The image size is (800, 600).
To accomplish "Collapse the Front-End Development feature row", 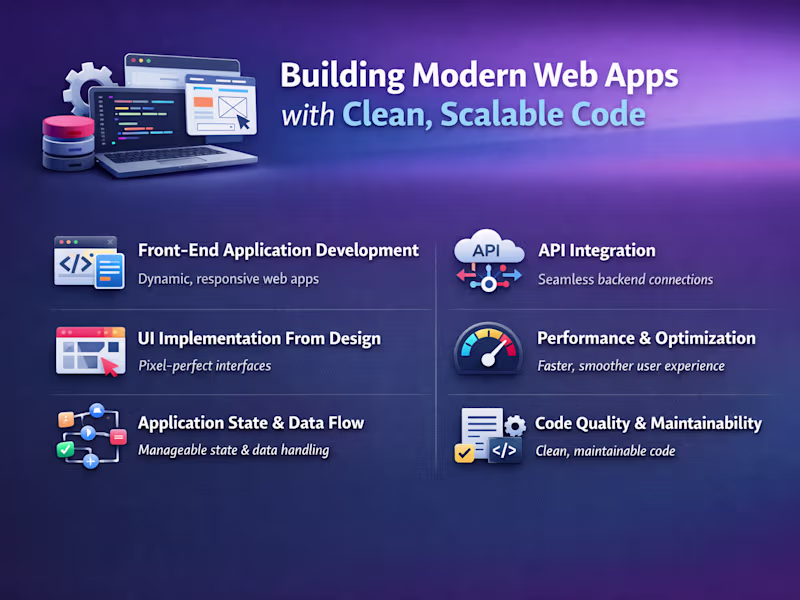I will 240,260.
